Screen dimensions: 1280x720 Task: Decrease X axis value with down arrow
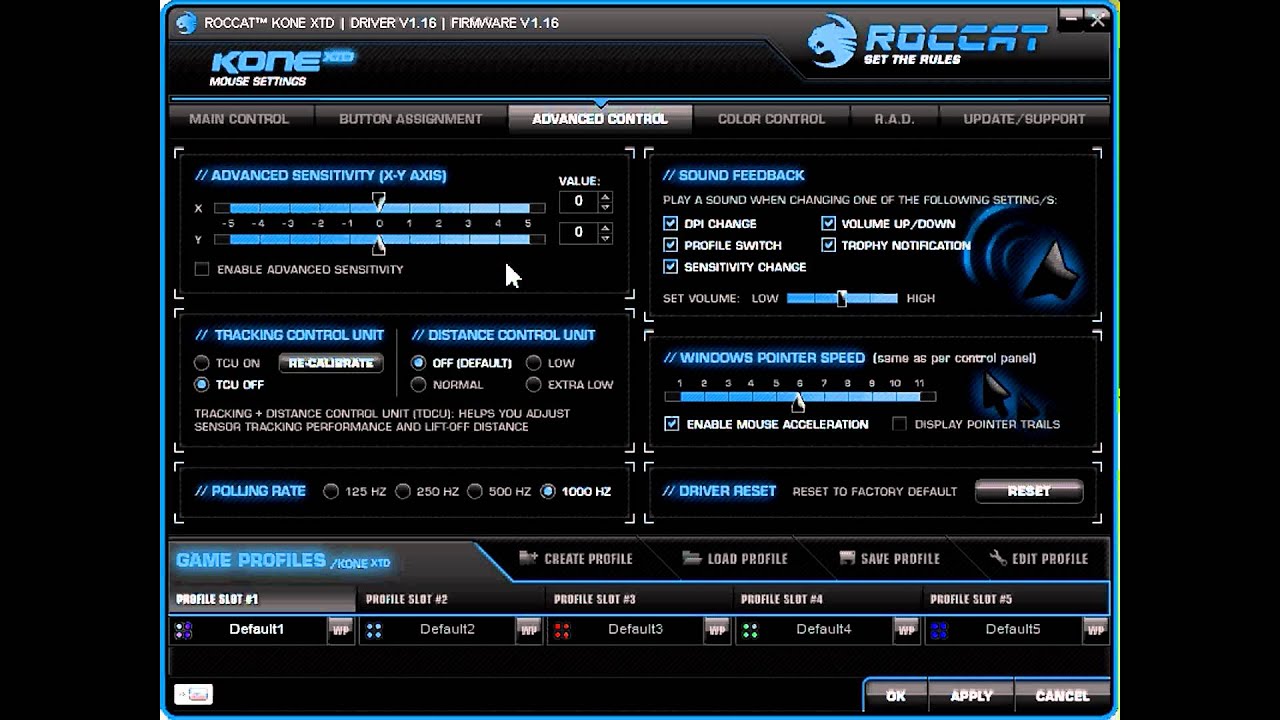pyautogui.click(x=605, y=206)
